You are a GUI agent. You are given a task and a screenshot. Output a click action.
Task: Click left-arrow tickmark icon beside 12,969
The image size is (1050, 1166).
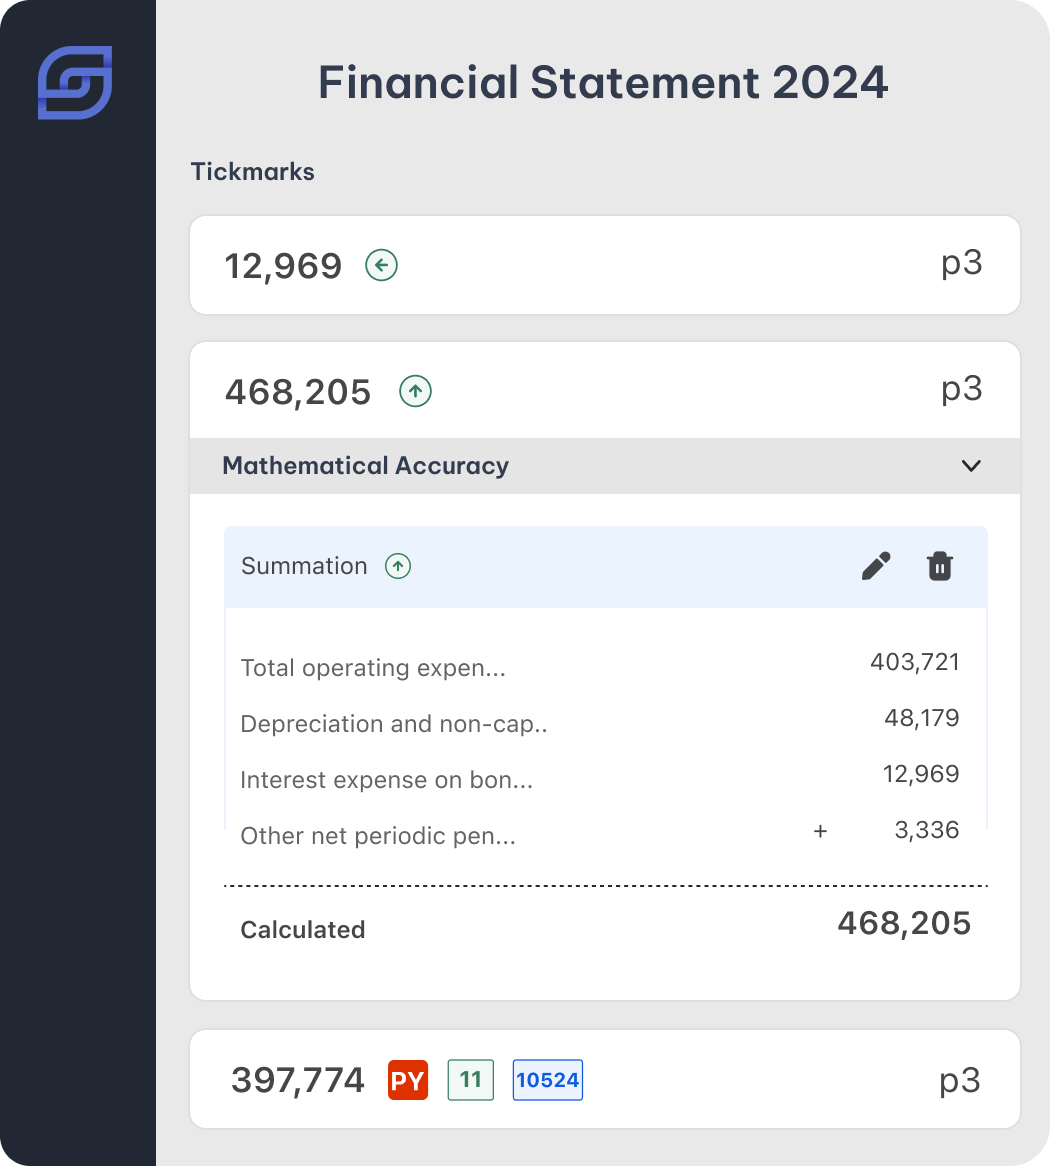click(381, 266)
